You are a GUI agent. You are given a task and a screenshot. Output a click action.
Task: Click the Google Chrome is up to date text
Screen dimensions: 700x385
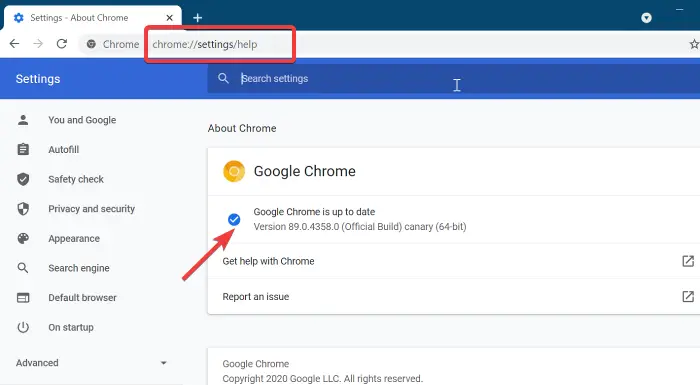[314, 212]
